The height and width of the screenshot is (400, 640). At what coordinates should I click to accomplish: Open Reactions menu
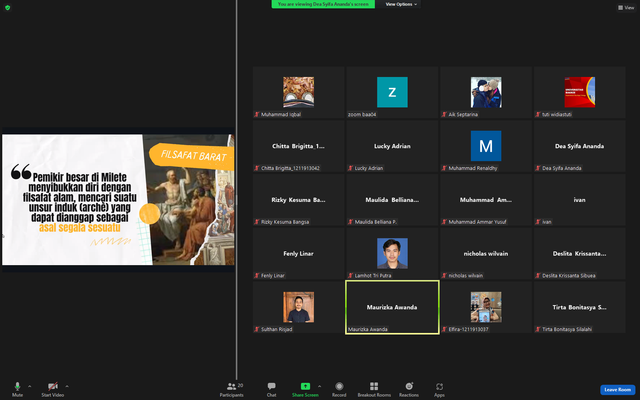coord(409,389)
